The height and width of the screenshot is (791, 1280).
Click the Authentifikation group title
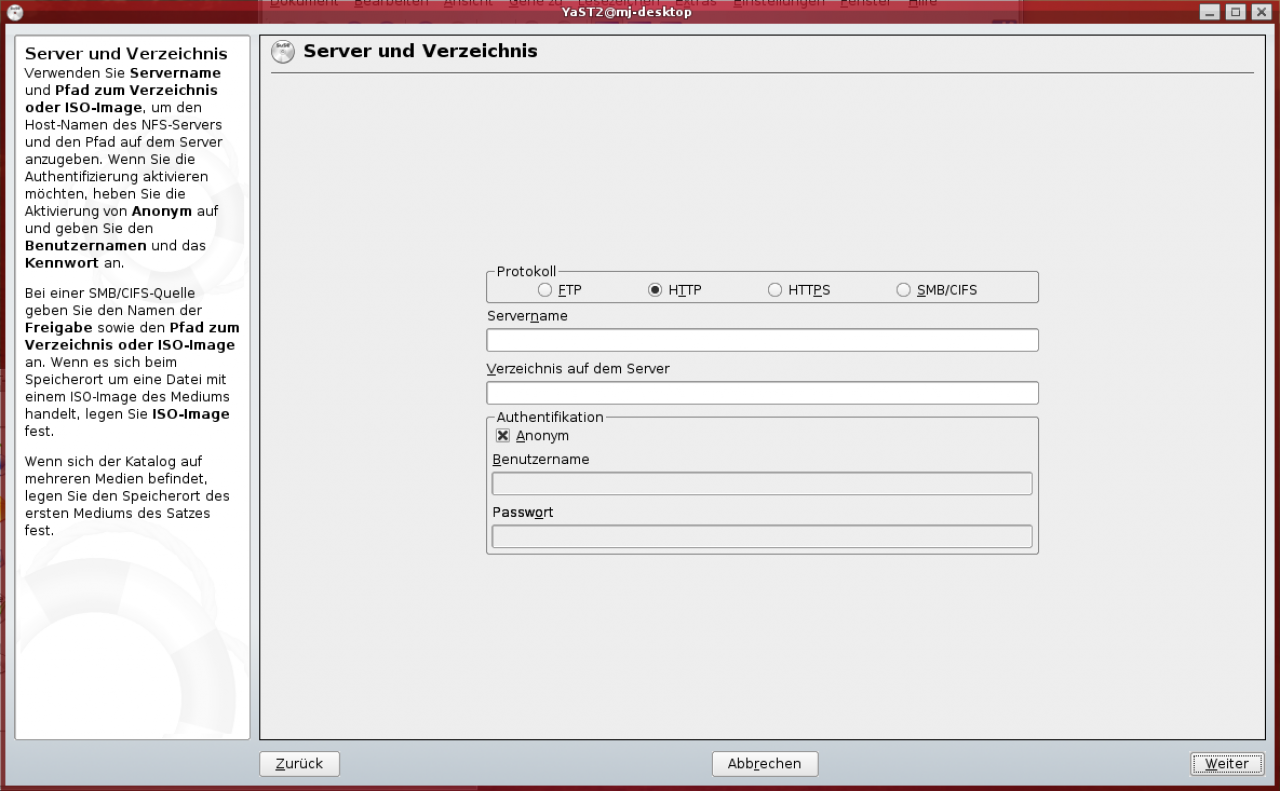pyautogui.click(x=550, y=417)
